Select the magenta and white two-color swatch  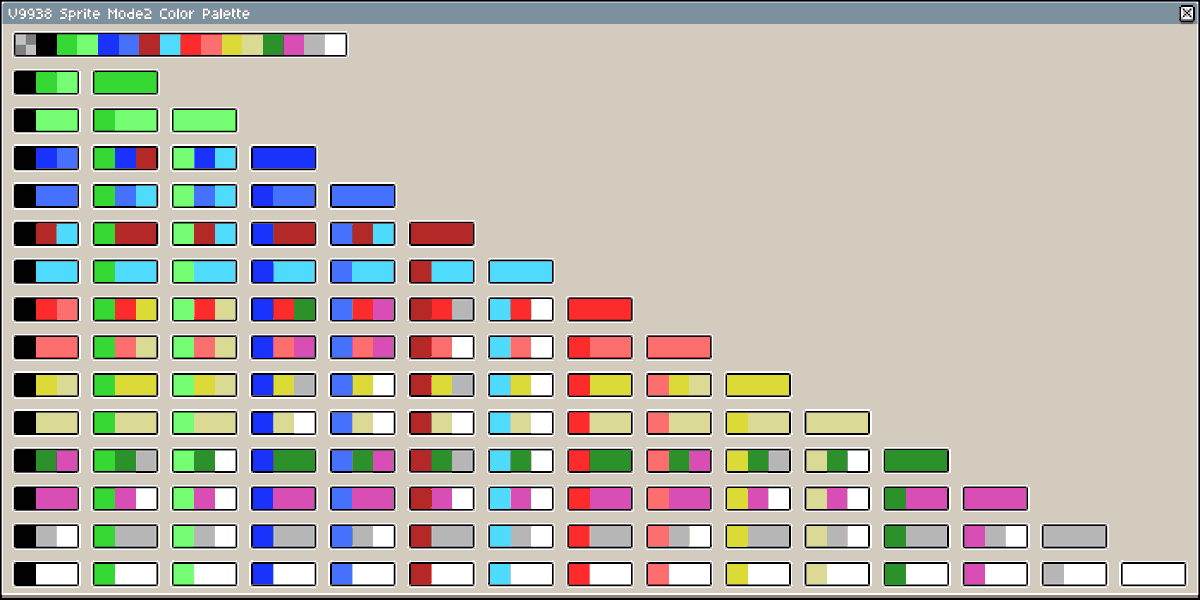[994, 576]
